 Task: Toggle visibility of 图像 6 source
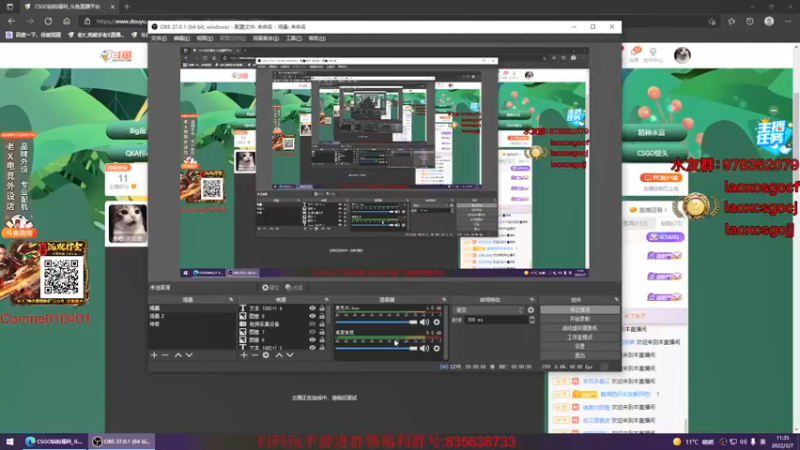point(312,340)
